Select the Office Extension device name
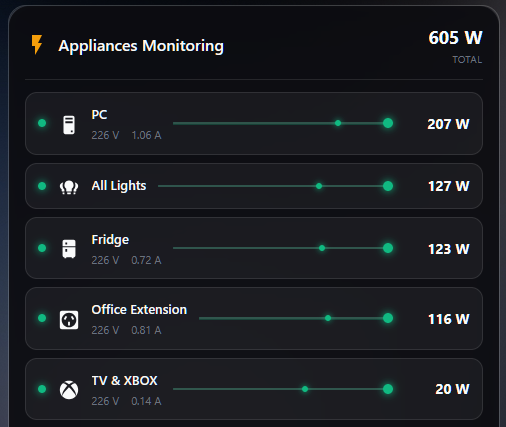506x427 pixels. (x=139, y=310)
